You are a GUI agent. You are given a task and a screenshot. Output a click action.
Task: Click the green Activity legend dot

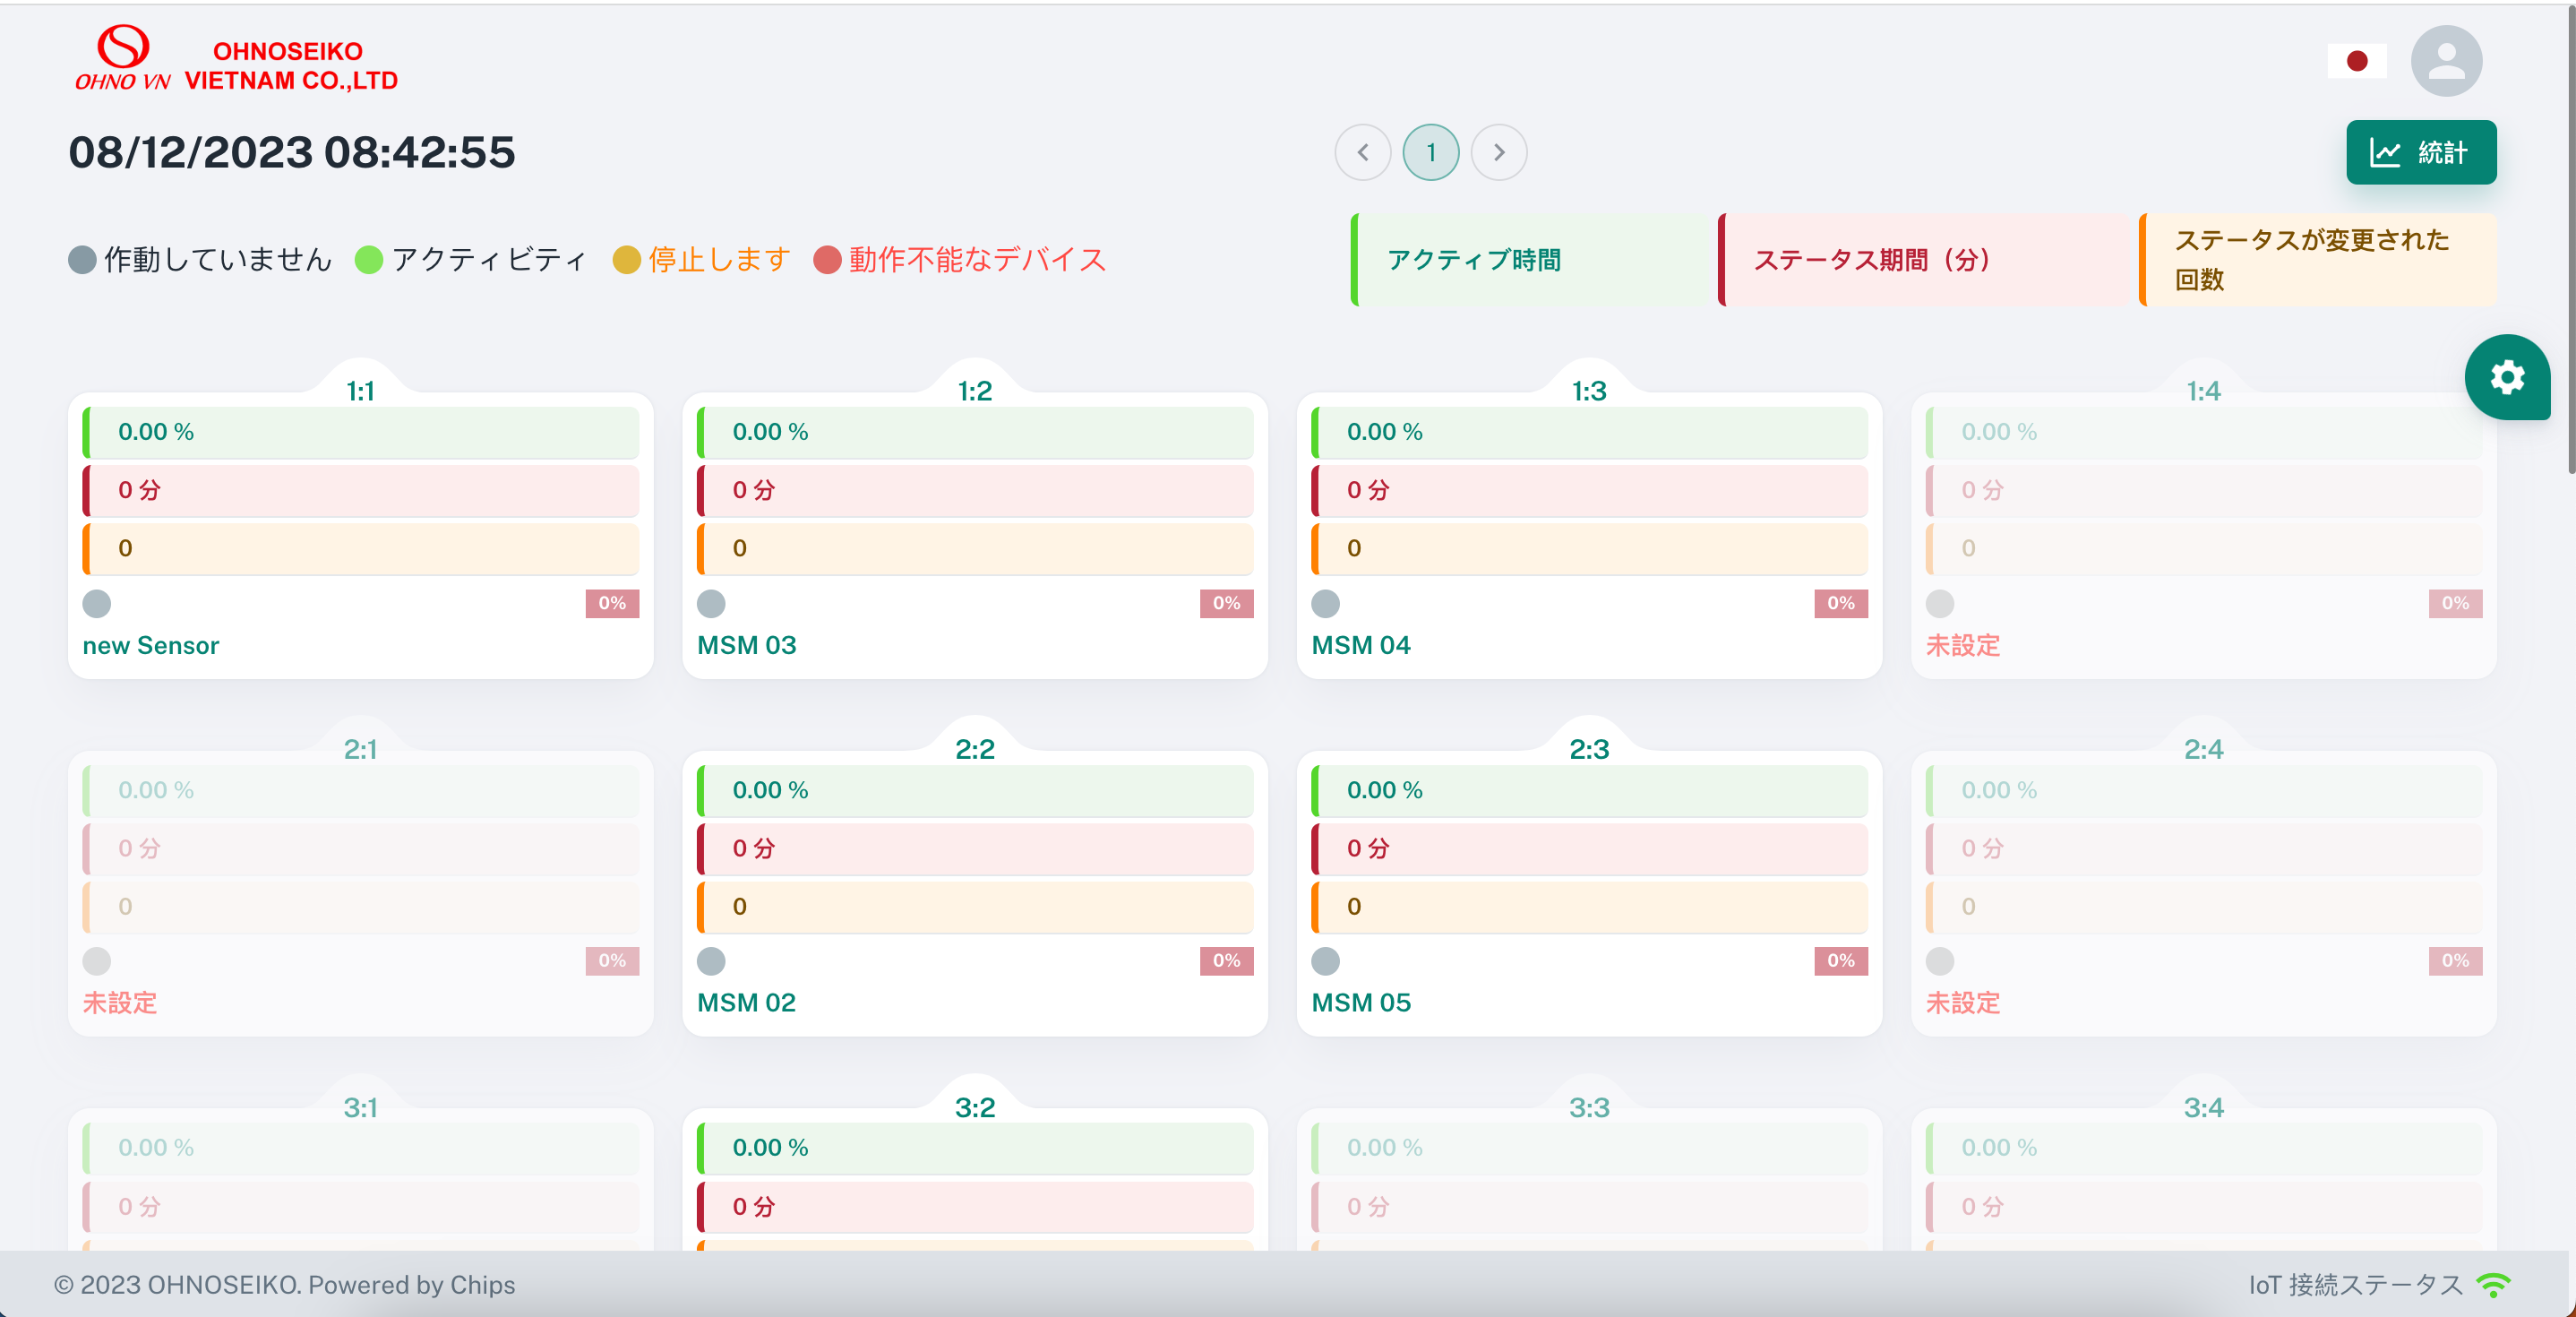click(x=369, y=260)
